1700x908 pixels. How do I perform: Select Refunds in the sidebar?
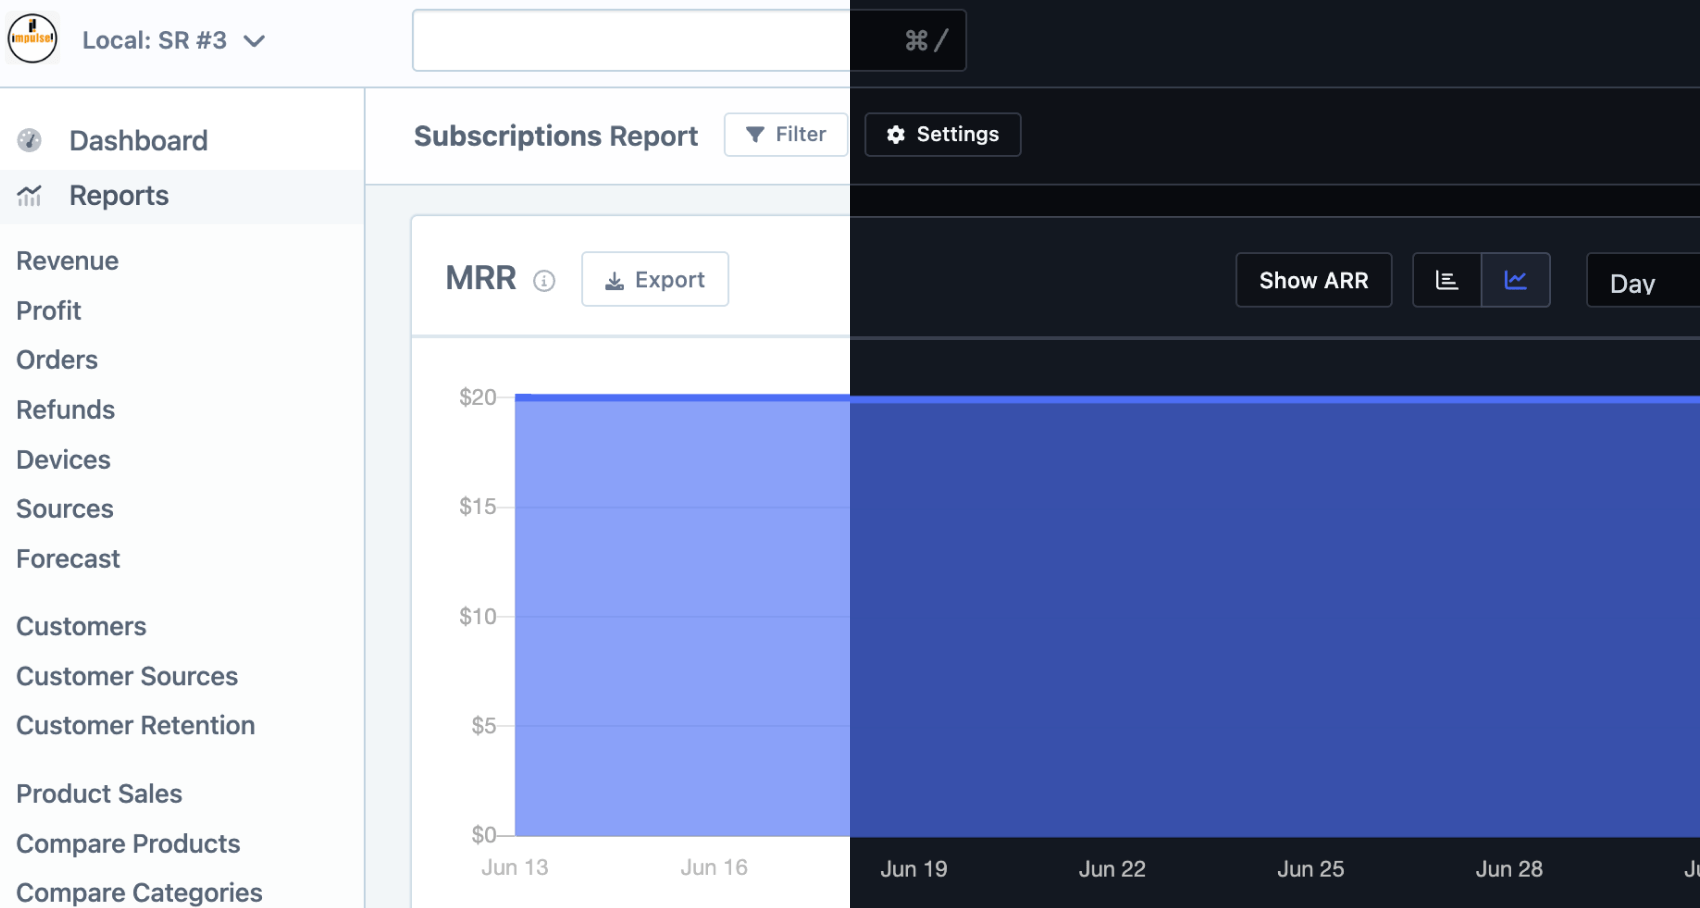coord(65,410)
